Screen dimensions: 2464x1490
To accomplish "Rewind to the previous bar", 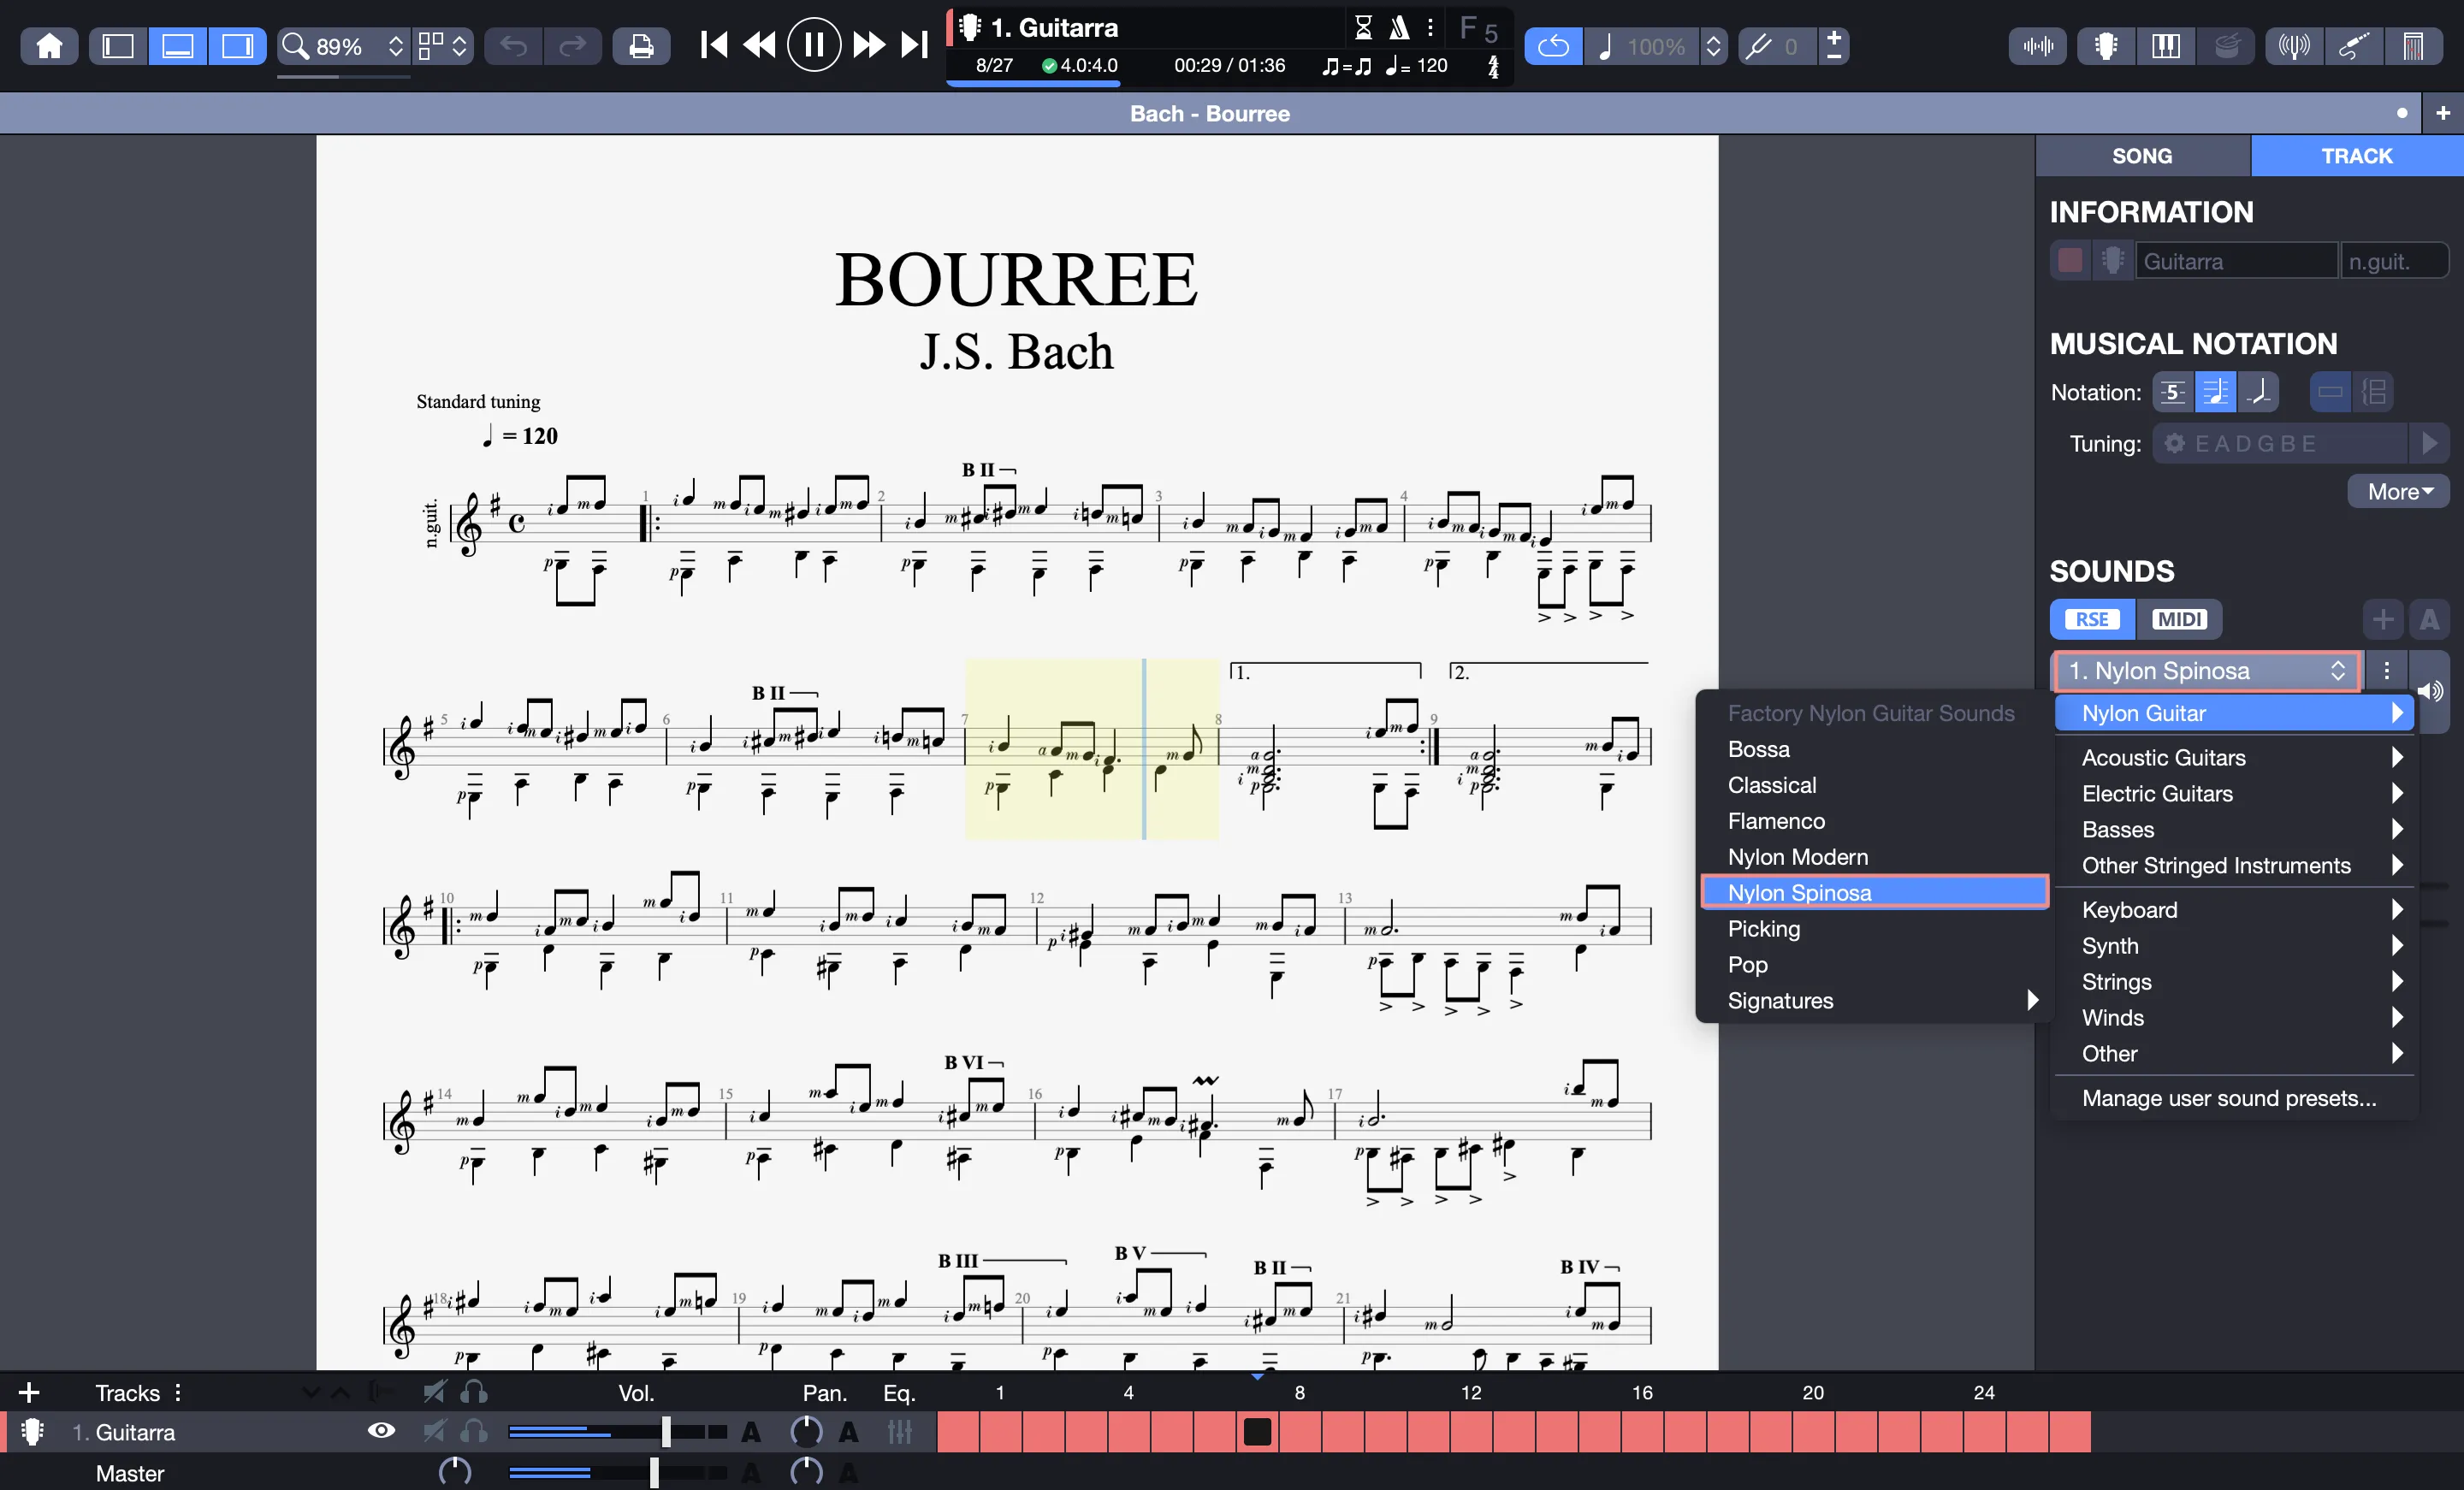I will pos(760,45).
